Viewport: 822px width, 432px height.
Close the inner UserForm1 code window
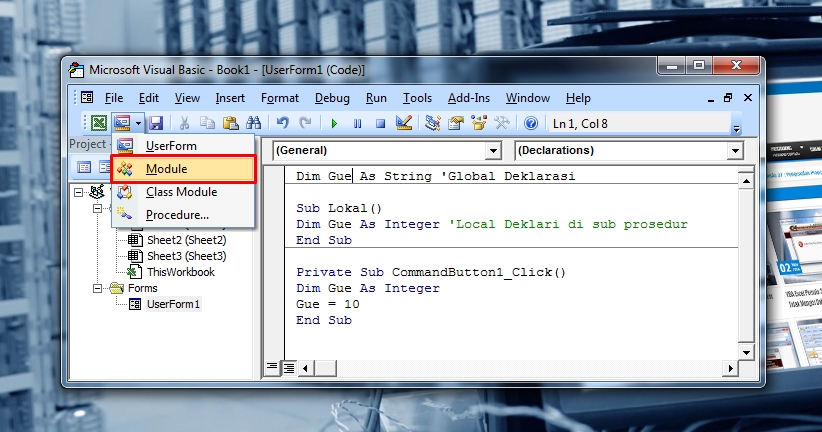(x=748, y=98)
